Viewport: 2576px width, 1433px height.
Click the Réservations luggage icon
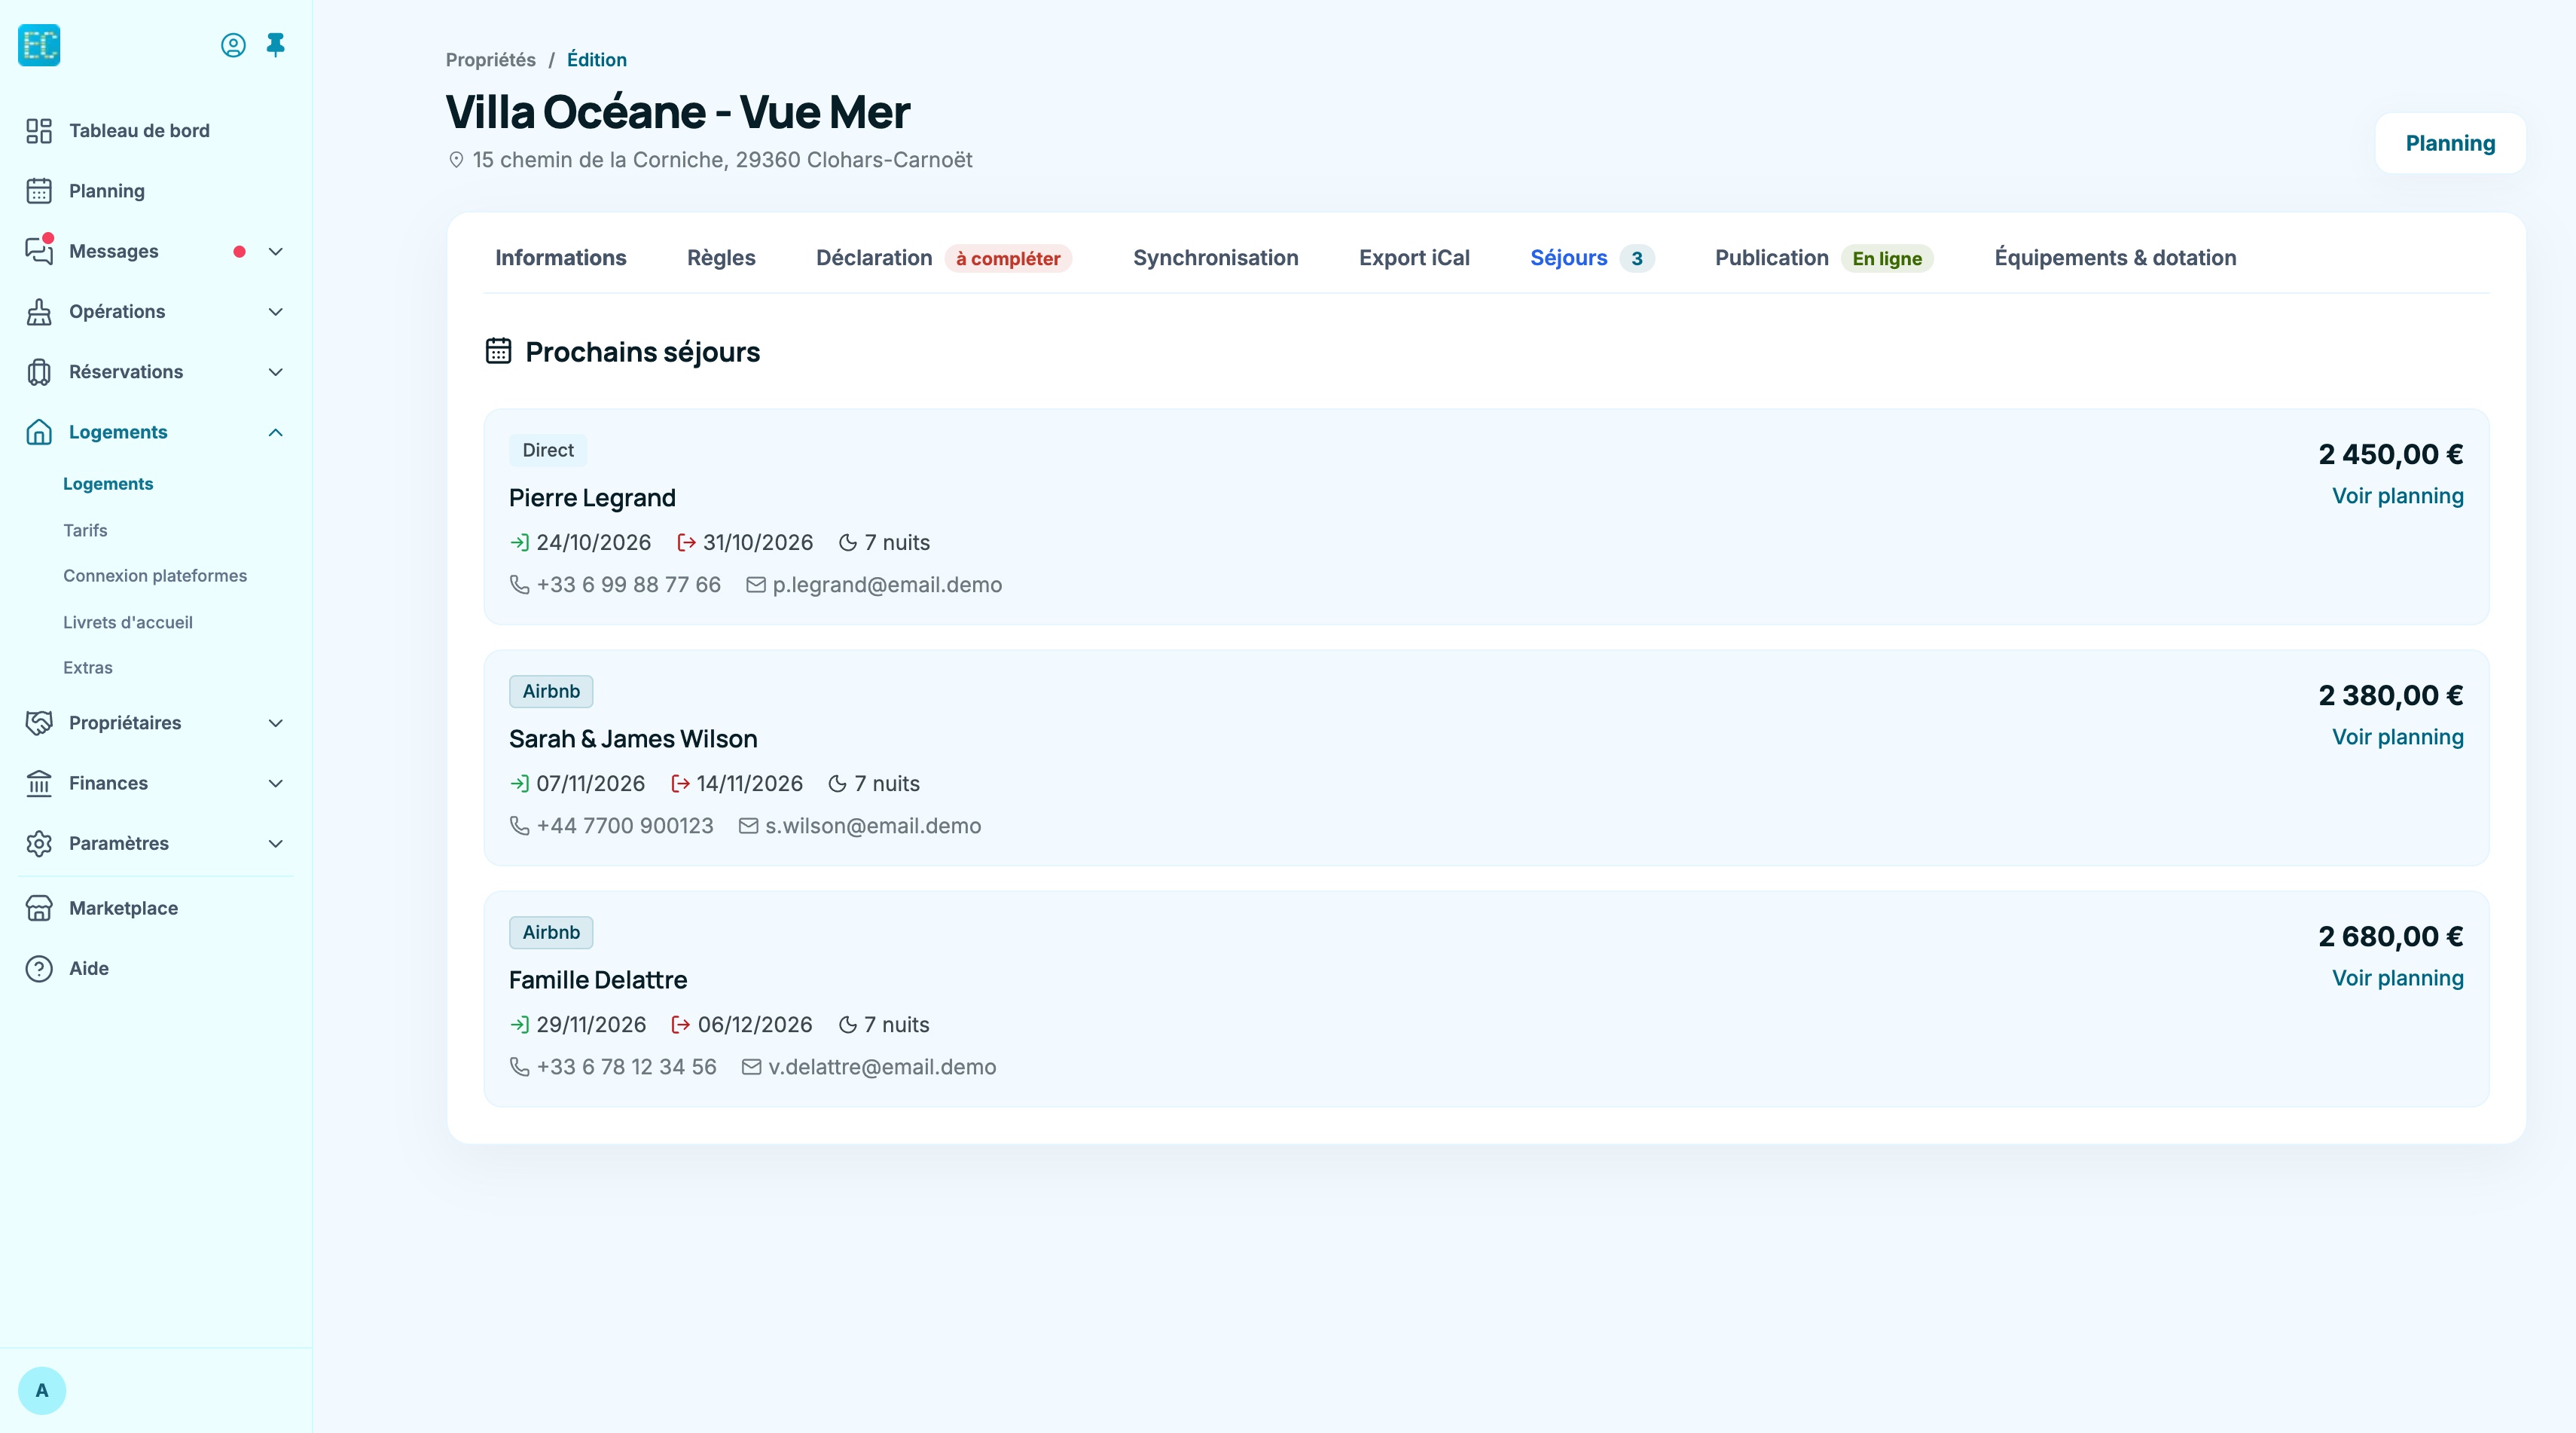tap(39, 372)
